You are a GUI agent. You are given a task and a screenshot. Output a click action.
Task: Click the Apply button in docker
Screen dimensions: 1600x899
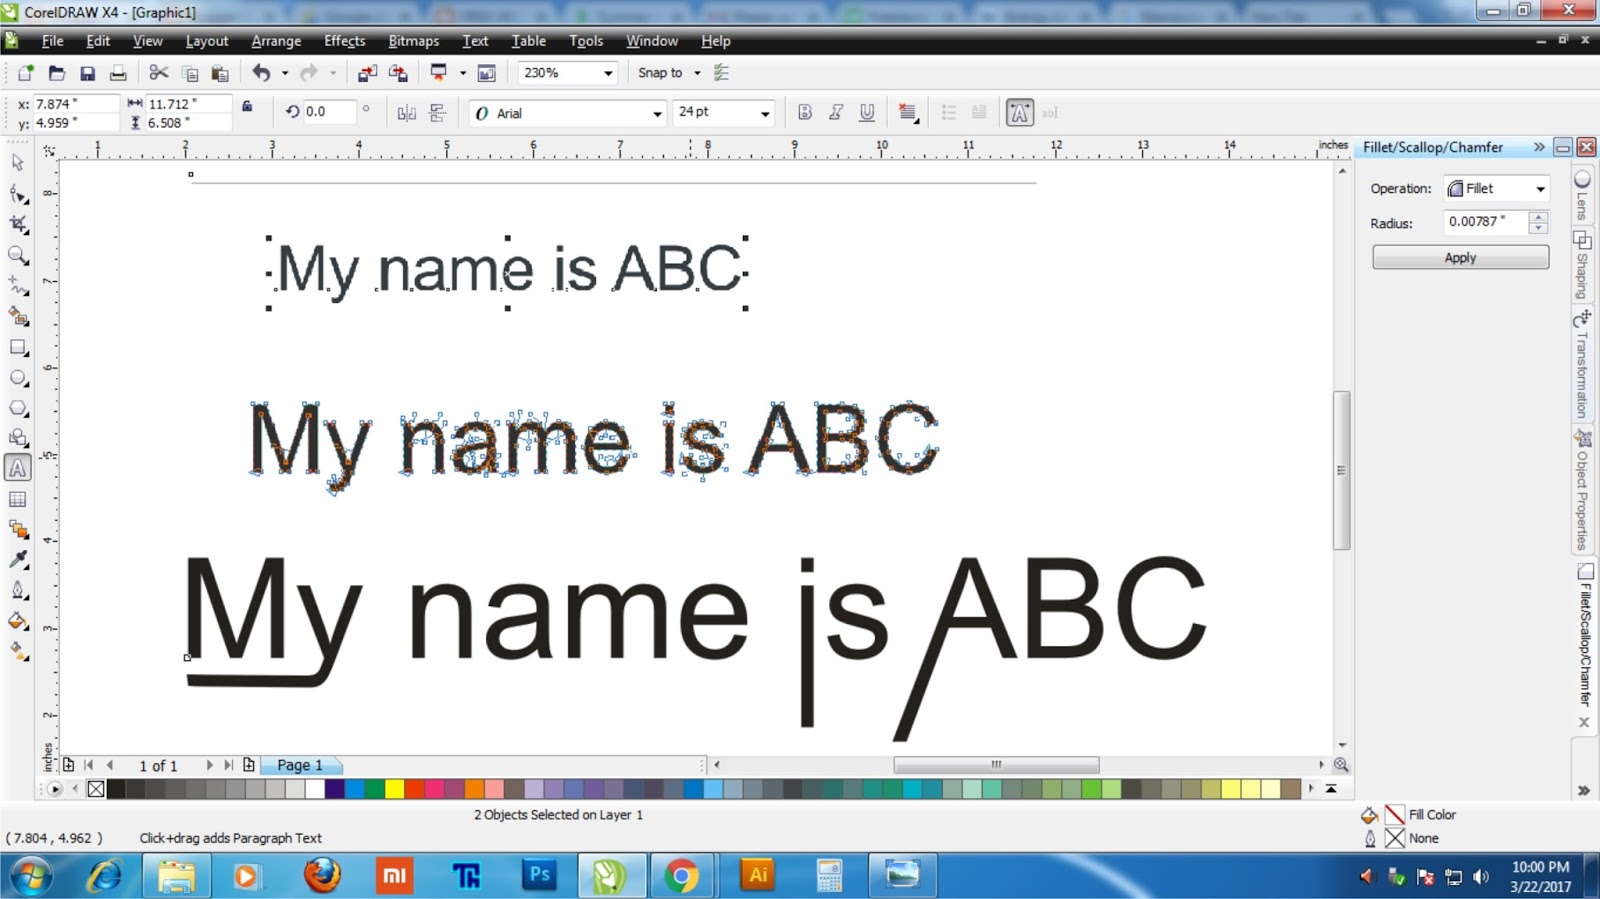point(1460,257)
